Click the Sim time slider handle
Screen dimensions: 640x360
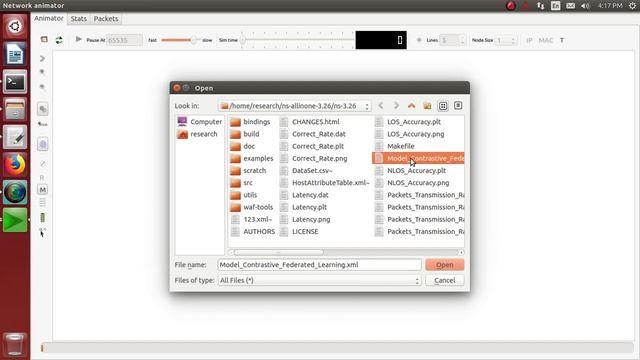coord(242,40)
